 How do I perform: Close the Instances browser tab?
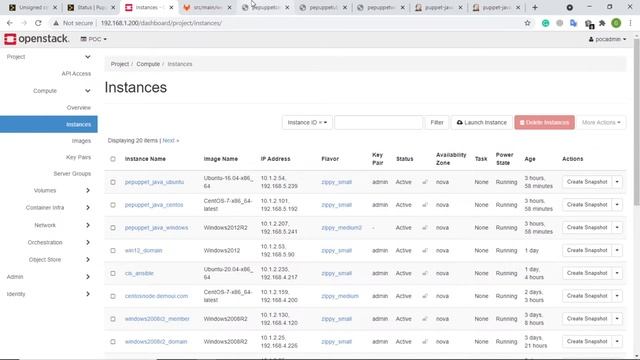click(x=171, y=7)
